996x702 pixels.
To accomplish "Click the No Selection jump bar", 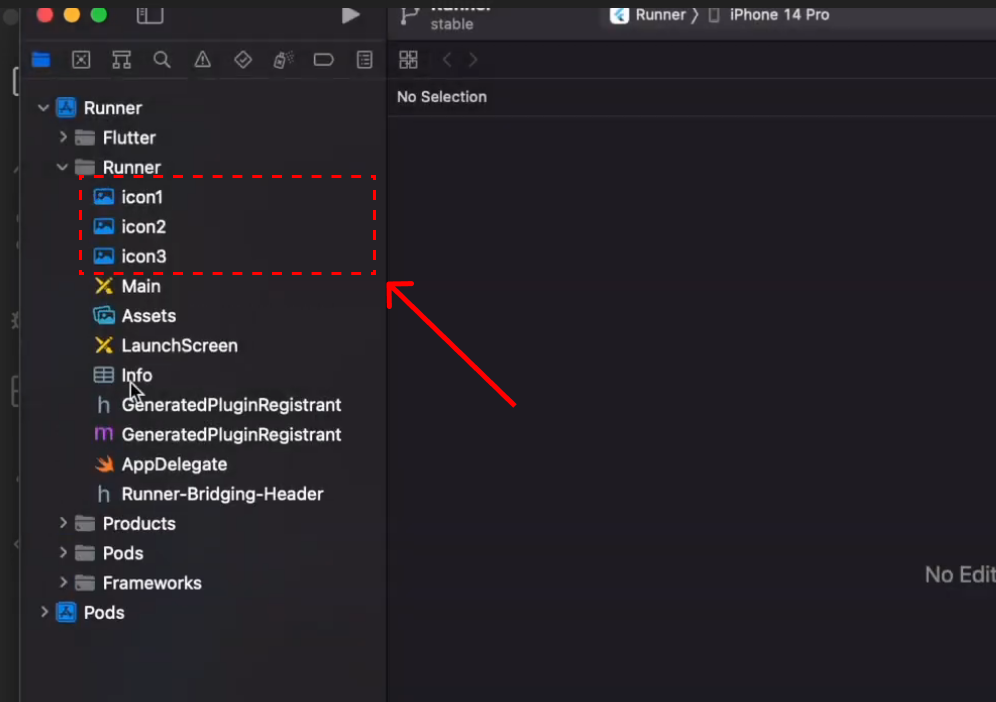I will (442, 97).
